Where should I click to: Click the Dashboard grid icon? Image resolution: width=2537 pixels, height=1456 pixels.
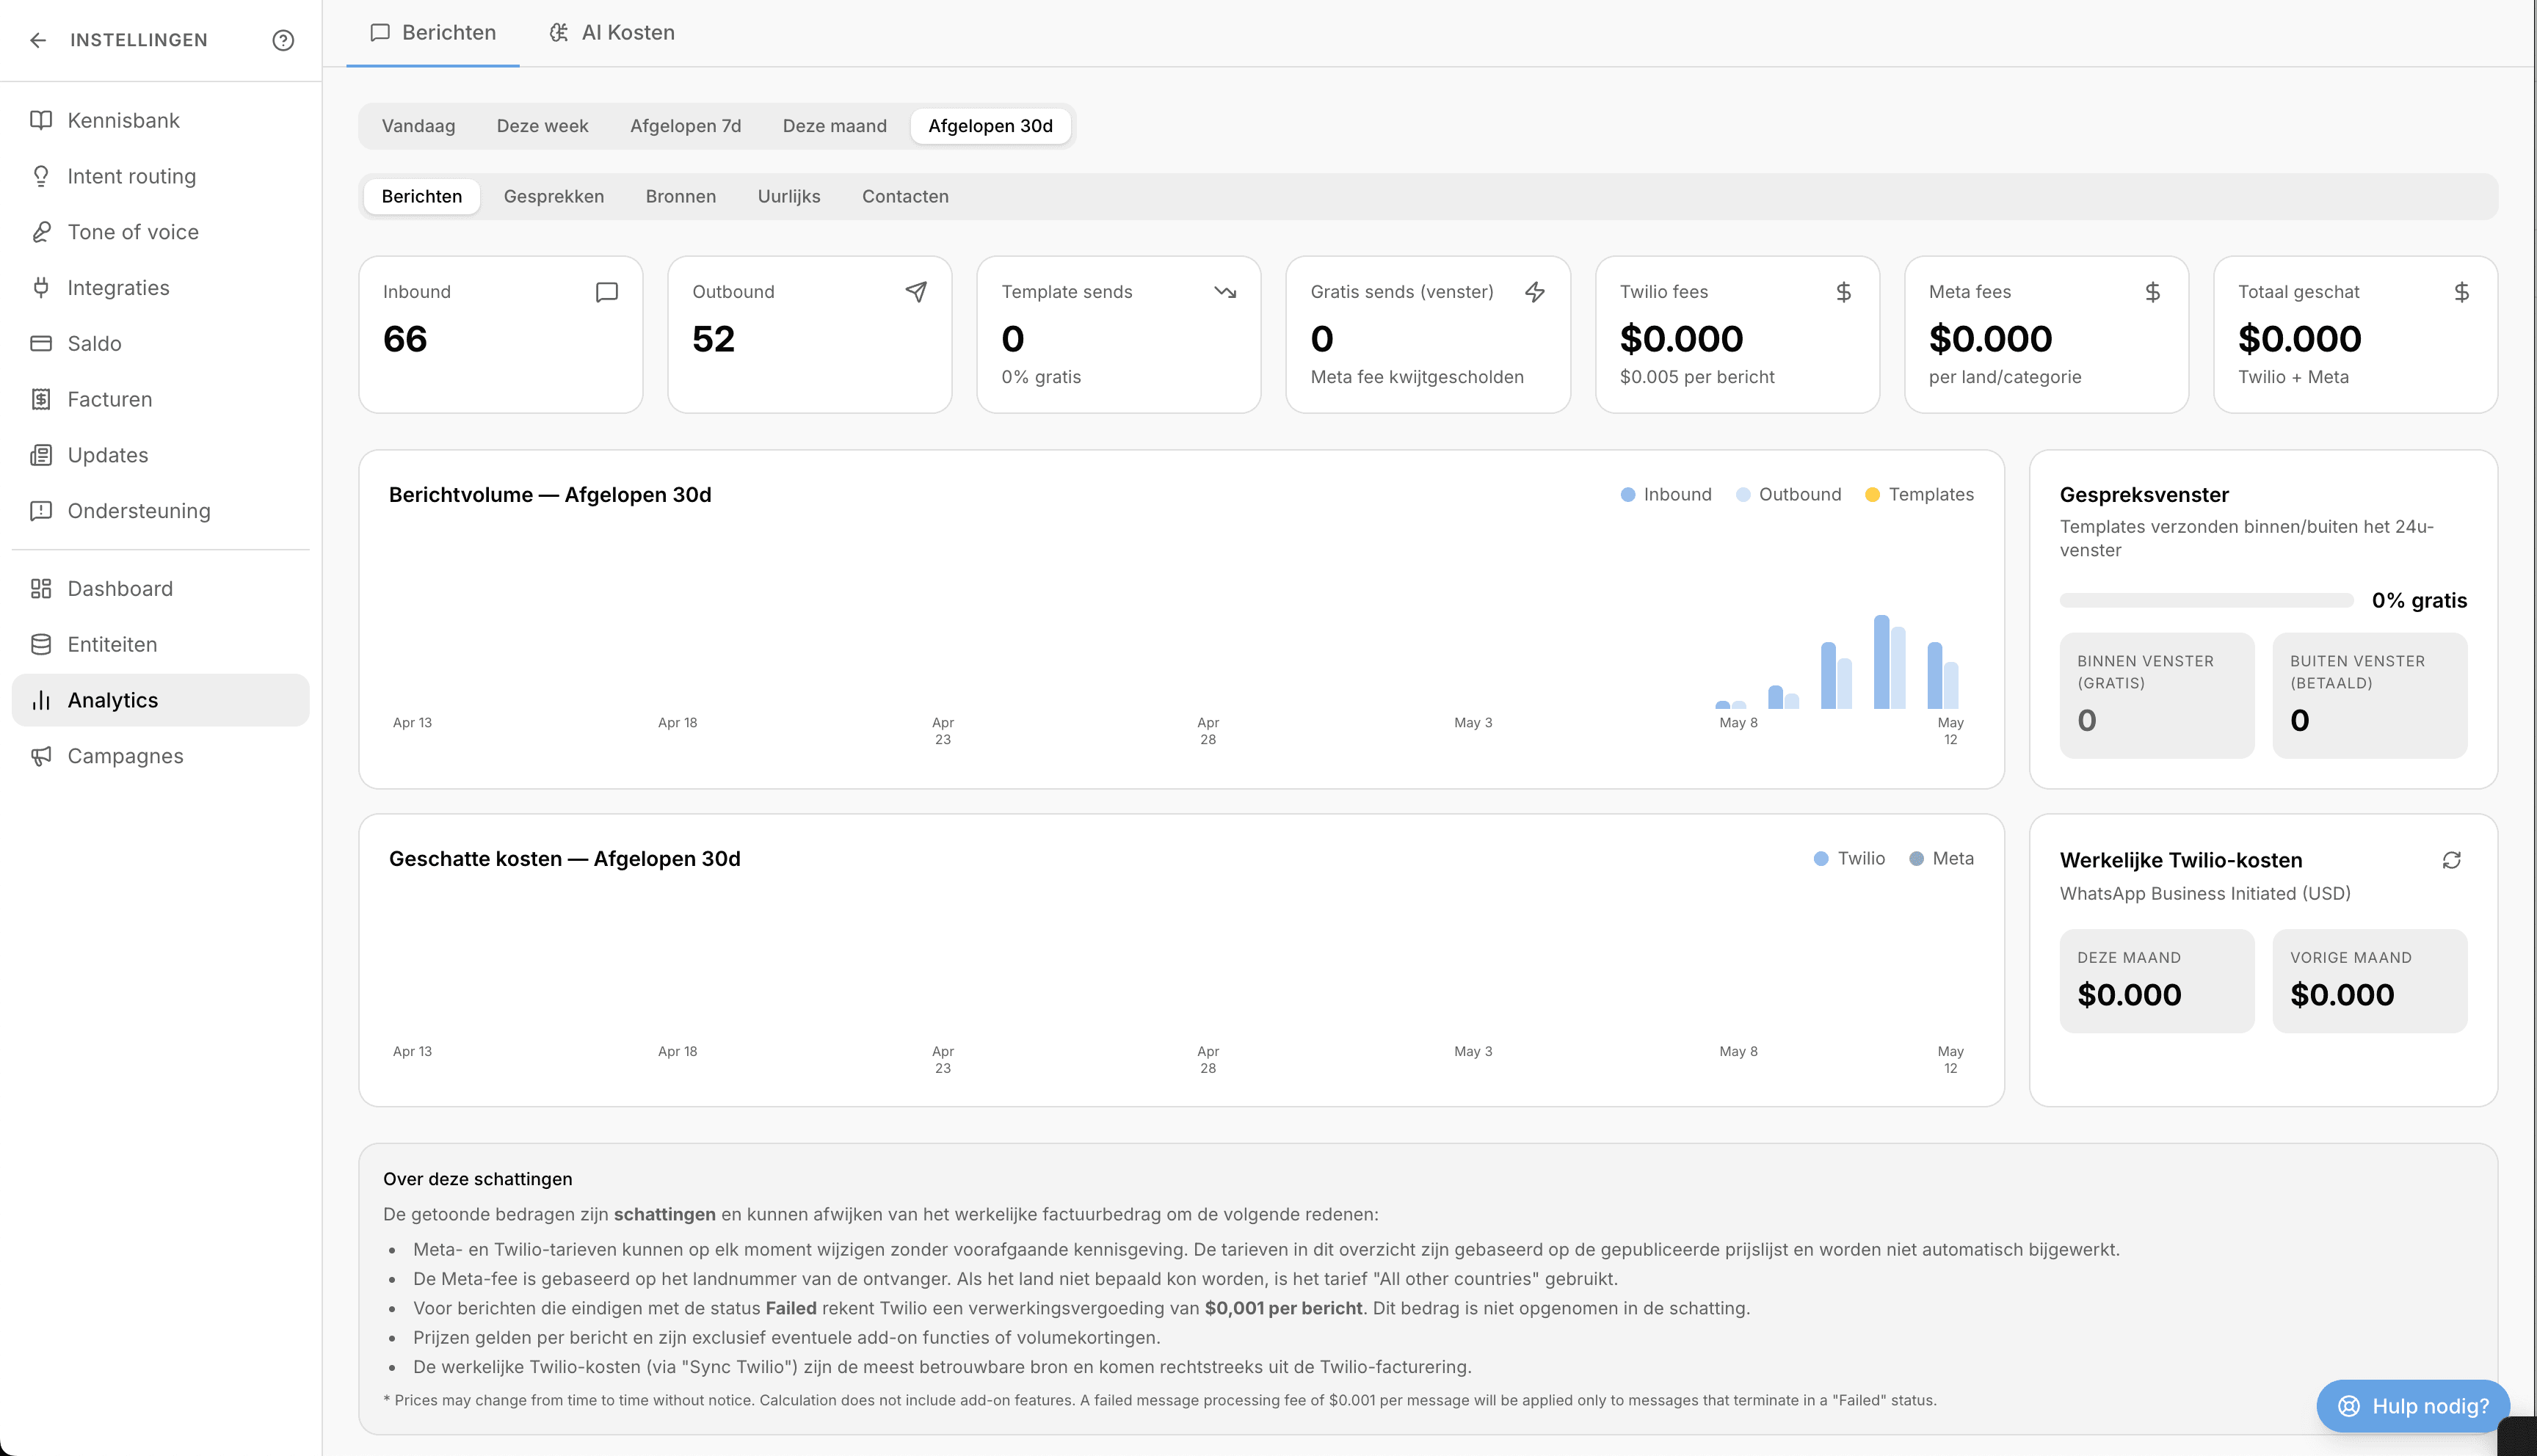41,588
